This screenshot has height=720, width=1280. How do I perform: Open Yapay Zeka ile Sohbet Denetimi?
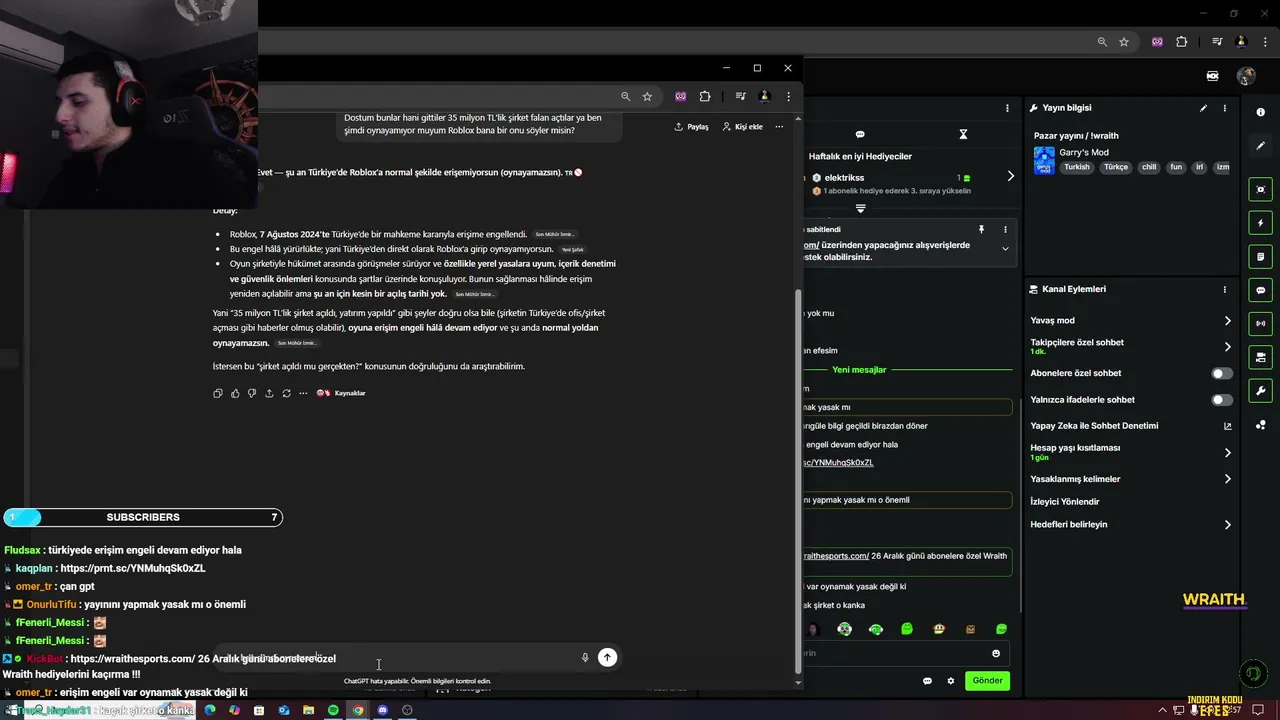pos(1130,426)
